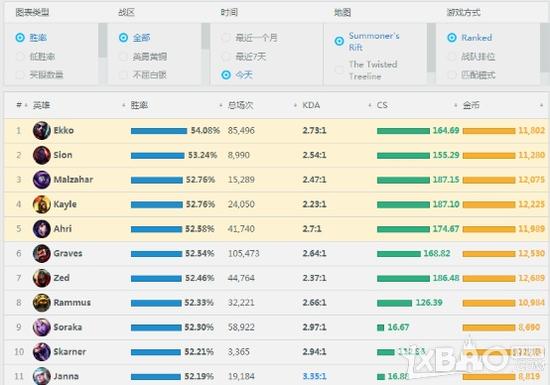The height and width of the screenshot is (385, 550).
Task: Click Graves' champion portrait
Action: point(42,253)
